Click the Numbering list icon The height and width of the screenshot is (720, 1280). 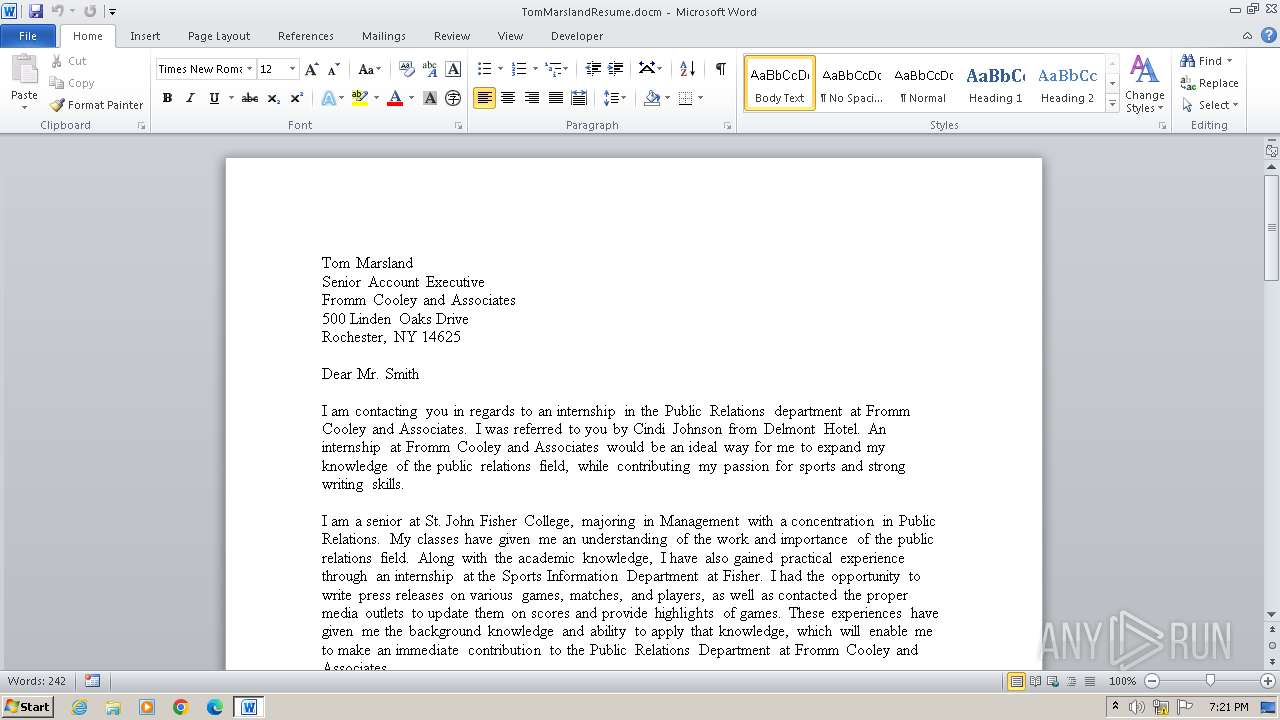(x=519, y=69)
